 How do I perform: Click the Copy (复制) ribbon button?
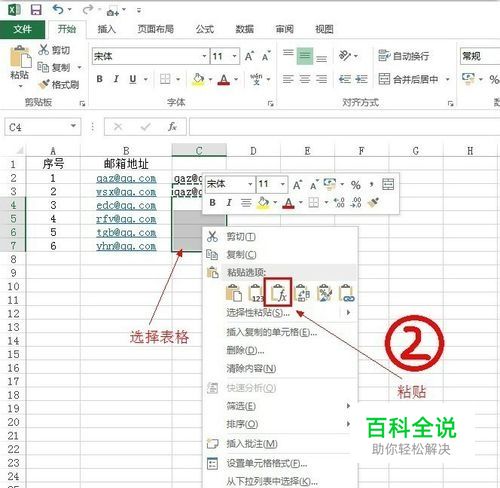[x=54, y=67]
